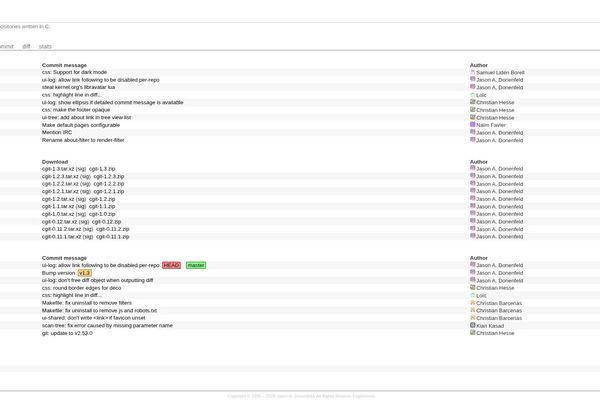Open the (sig) link for cgit-1.2.3.tar.xz

[85, 176]
